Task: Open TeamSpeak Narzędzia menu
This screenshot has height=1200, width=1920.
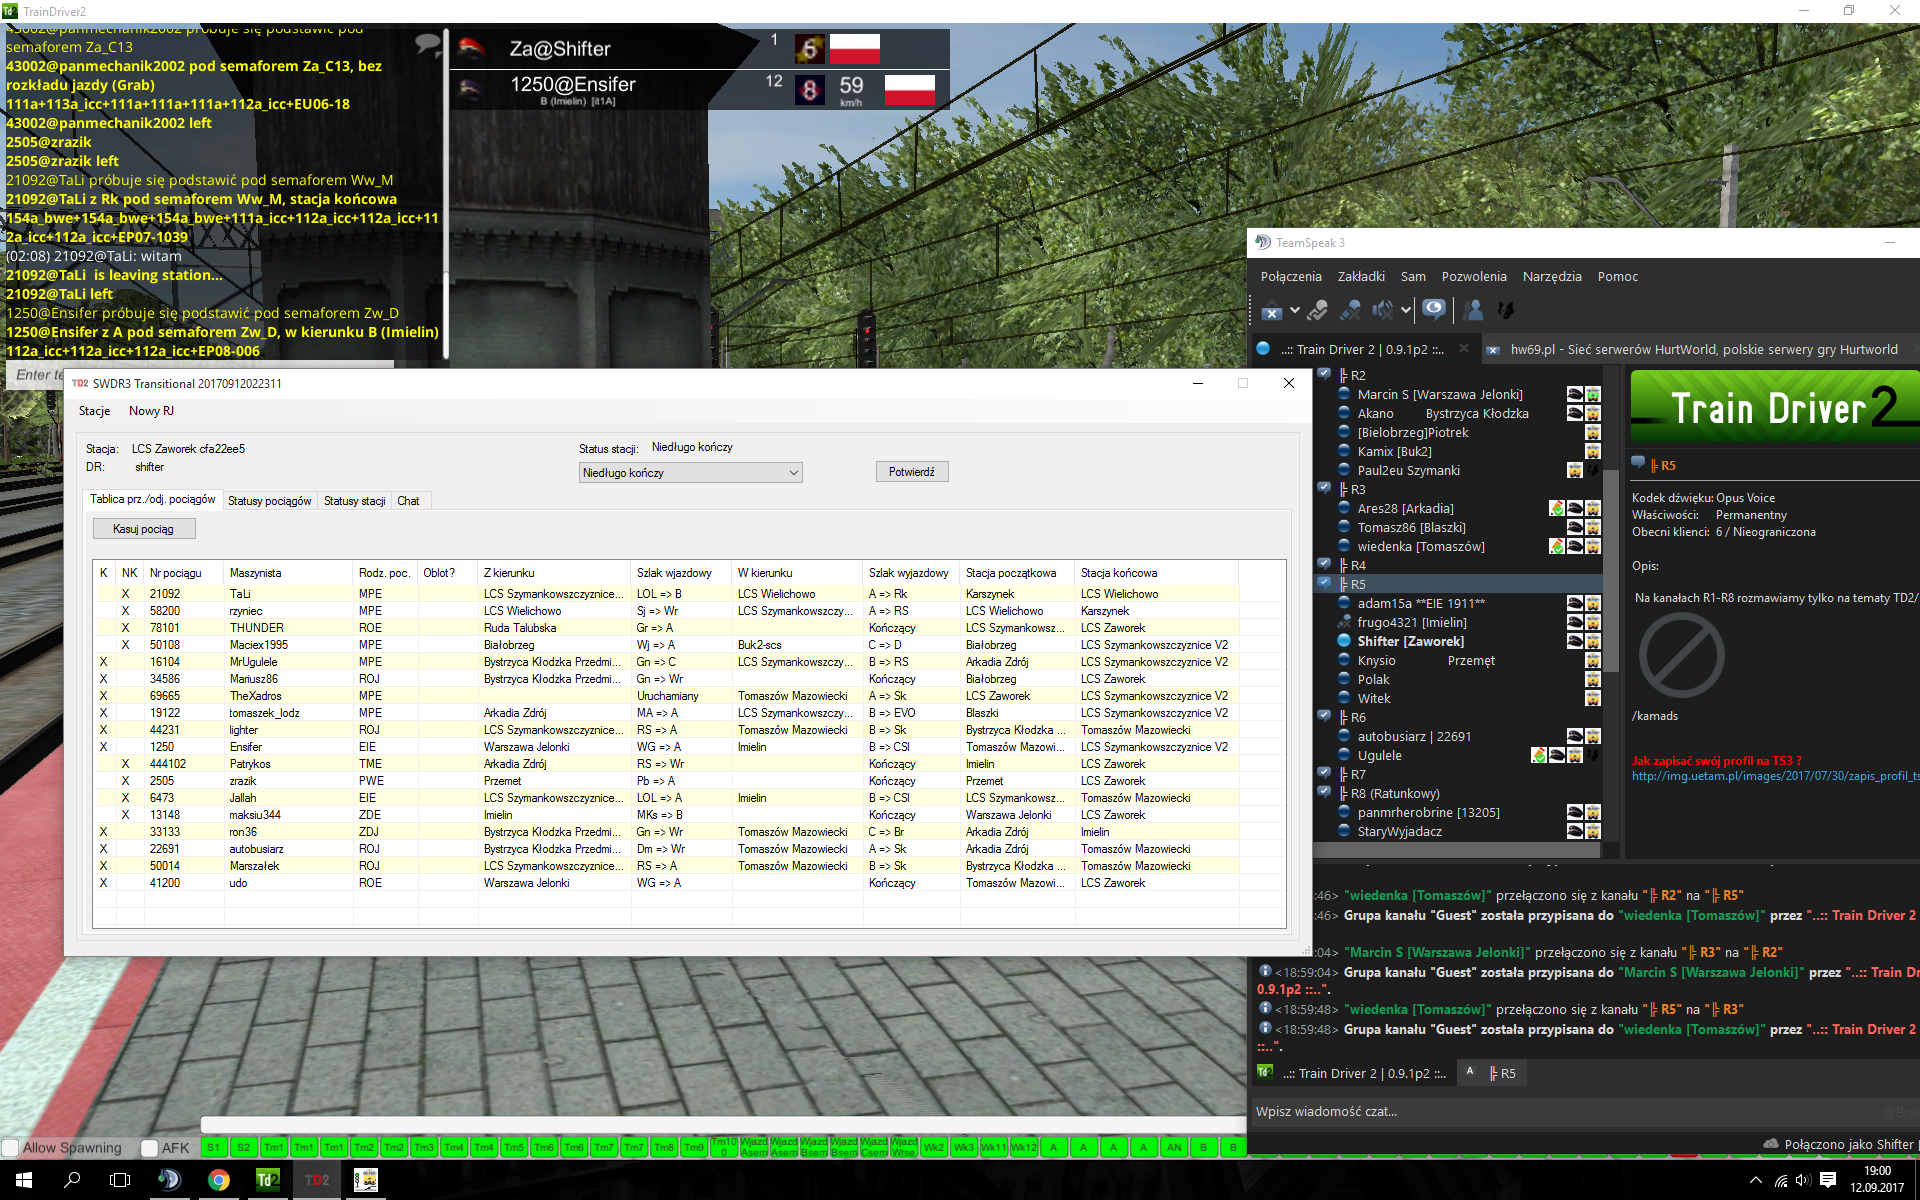Action: point(1552,277)
